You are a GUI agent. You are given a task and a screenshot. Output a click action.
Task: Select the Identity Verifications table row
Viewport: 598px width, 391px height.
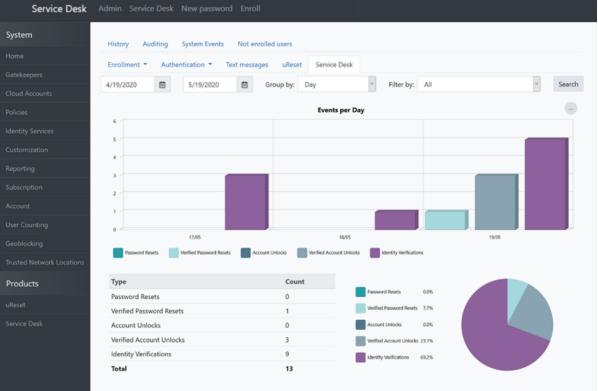coord(222,354)
